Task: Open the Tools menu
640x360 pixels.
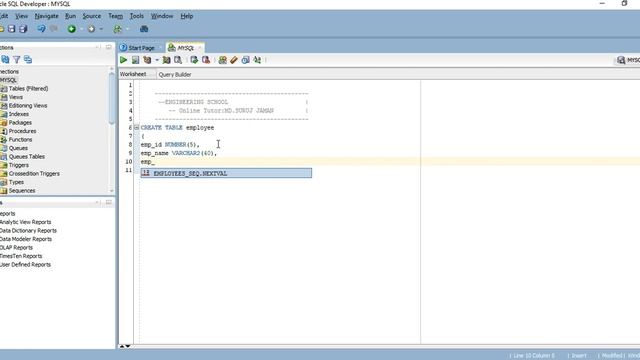Action: point(137,16)
